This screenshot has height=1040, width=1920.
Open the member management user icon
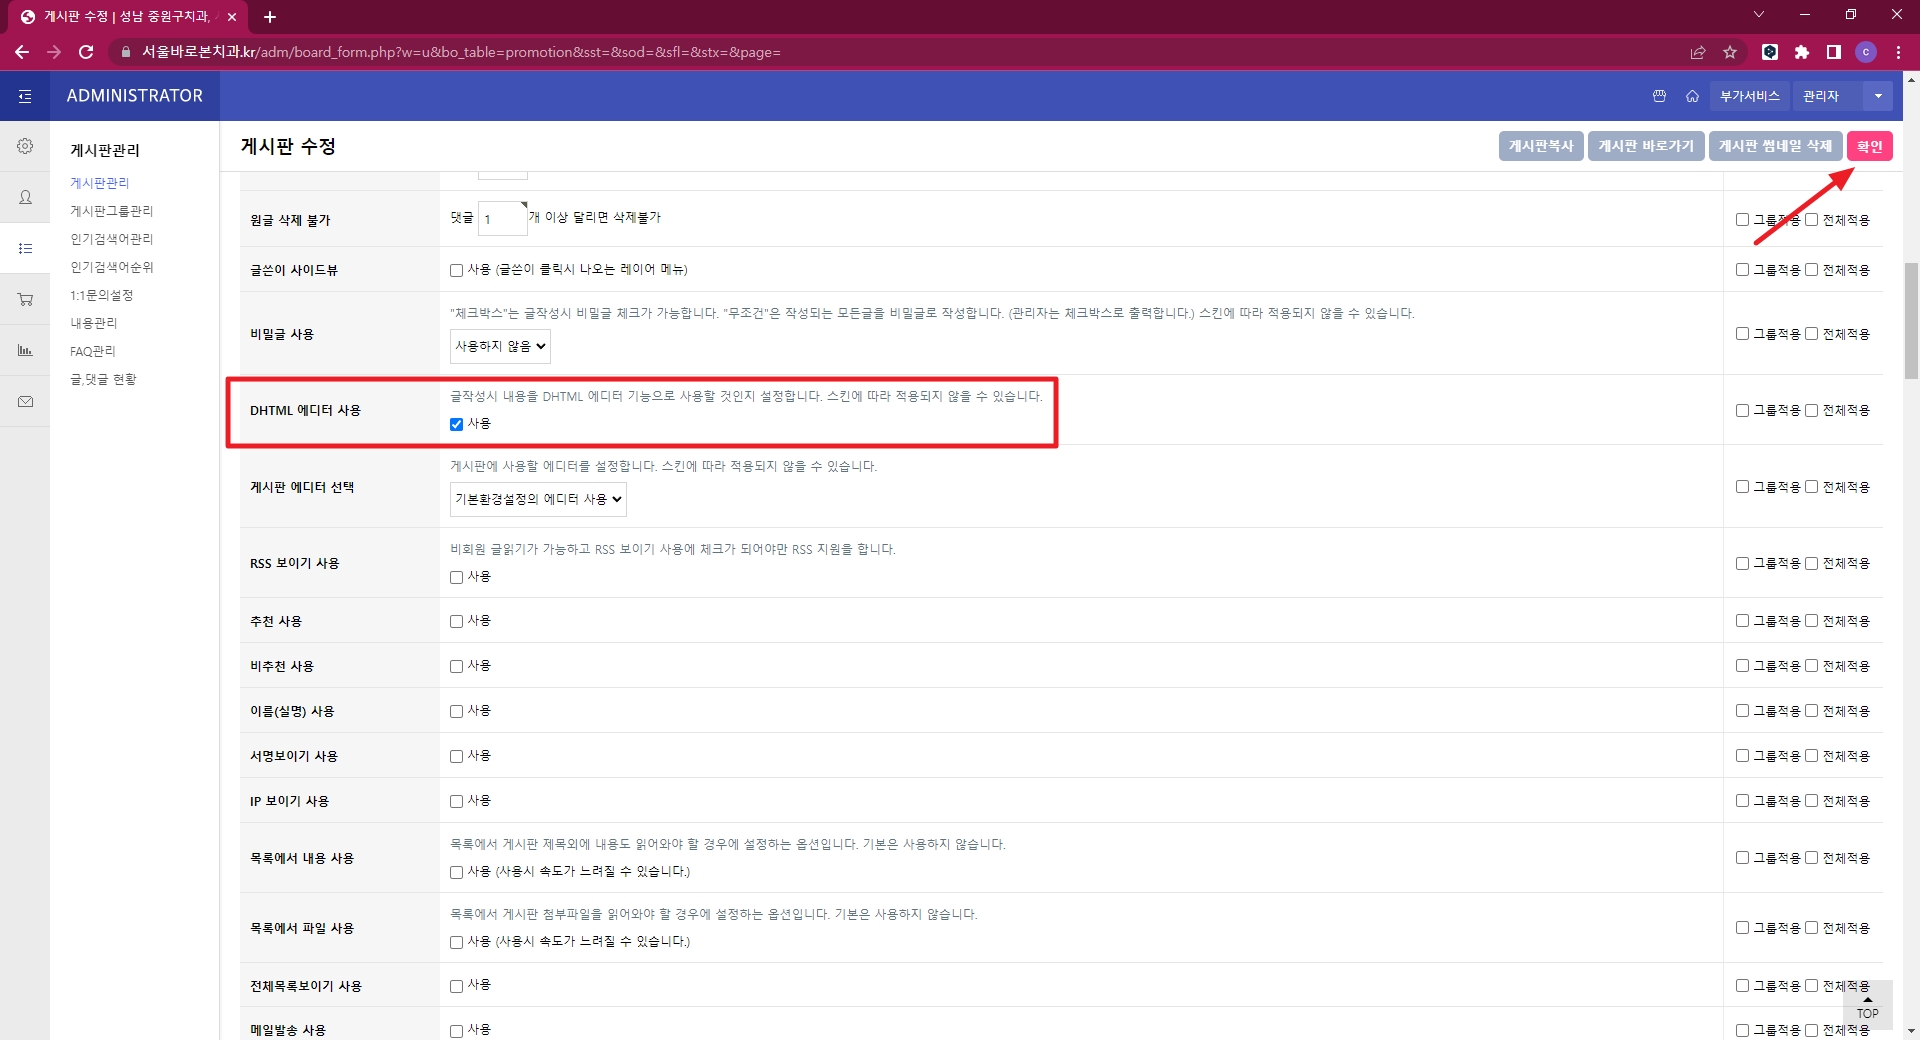25,197
